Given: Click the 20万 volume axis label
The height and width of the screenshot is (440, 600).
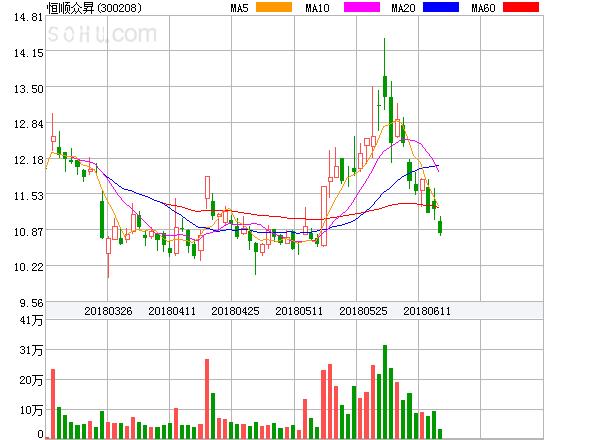Looking at the screenshot, I should (31, 380).
